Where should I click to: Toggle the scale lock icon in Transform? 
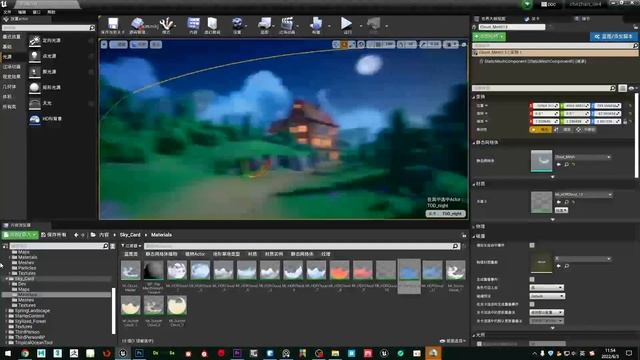tap(625, 121)
